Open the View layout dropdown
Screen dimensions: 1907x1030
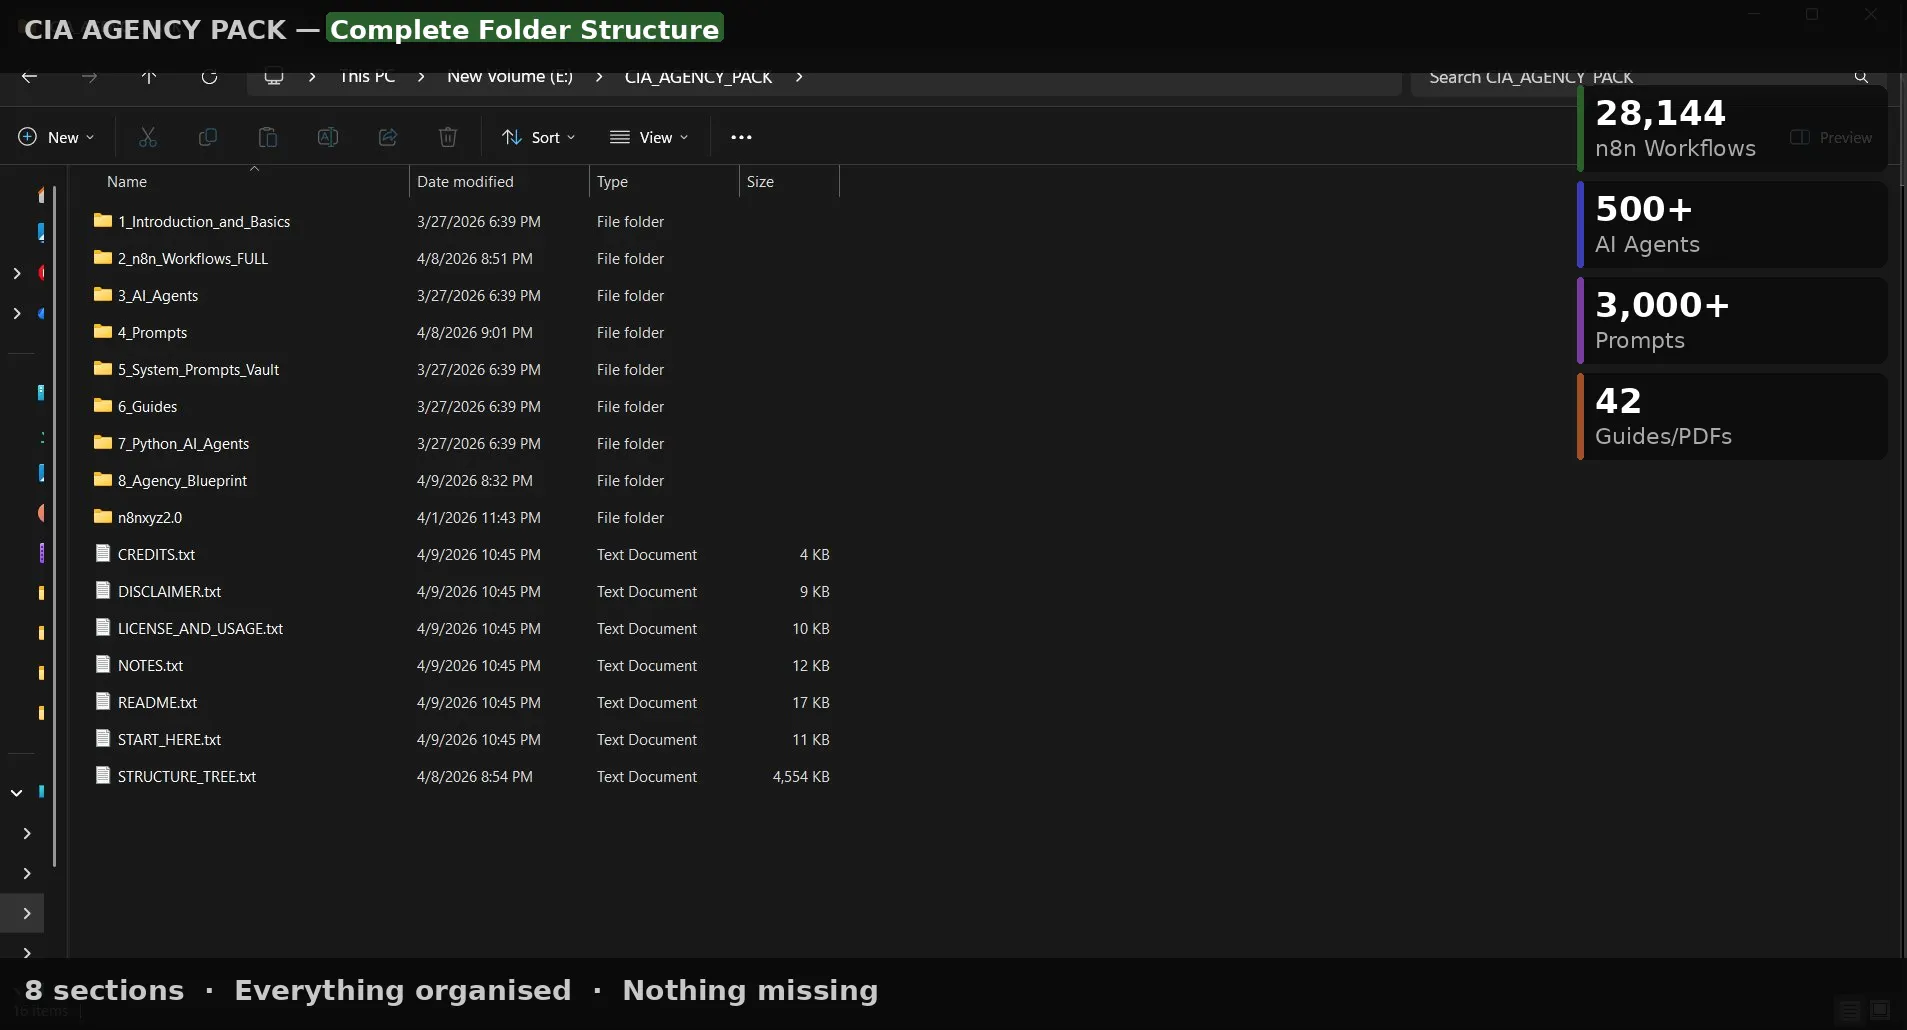[x=649, y=137]
